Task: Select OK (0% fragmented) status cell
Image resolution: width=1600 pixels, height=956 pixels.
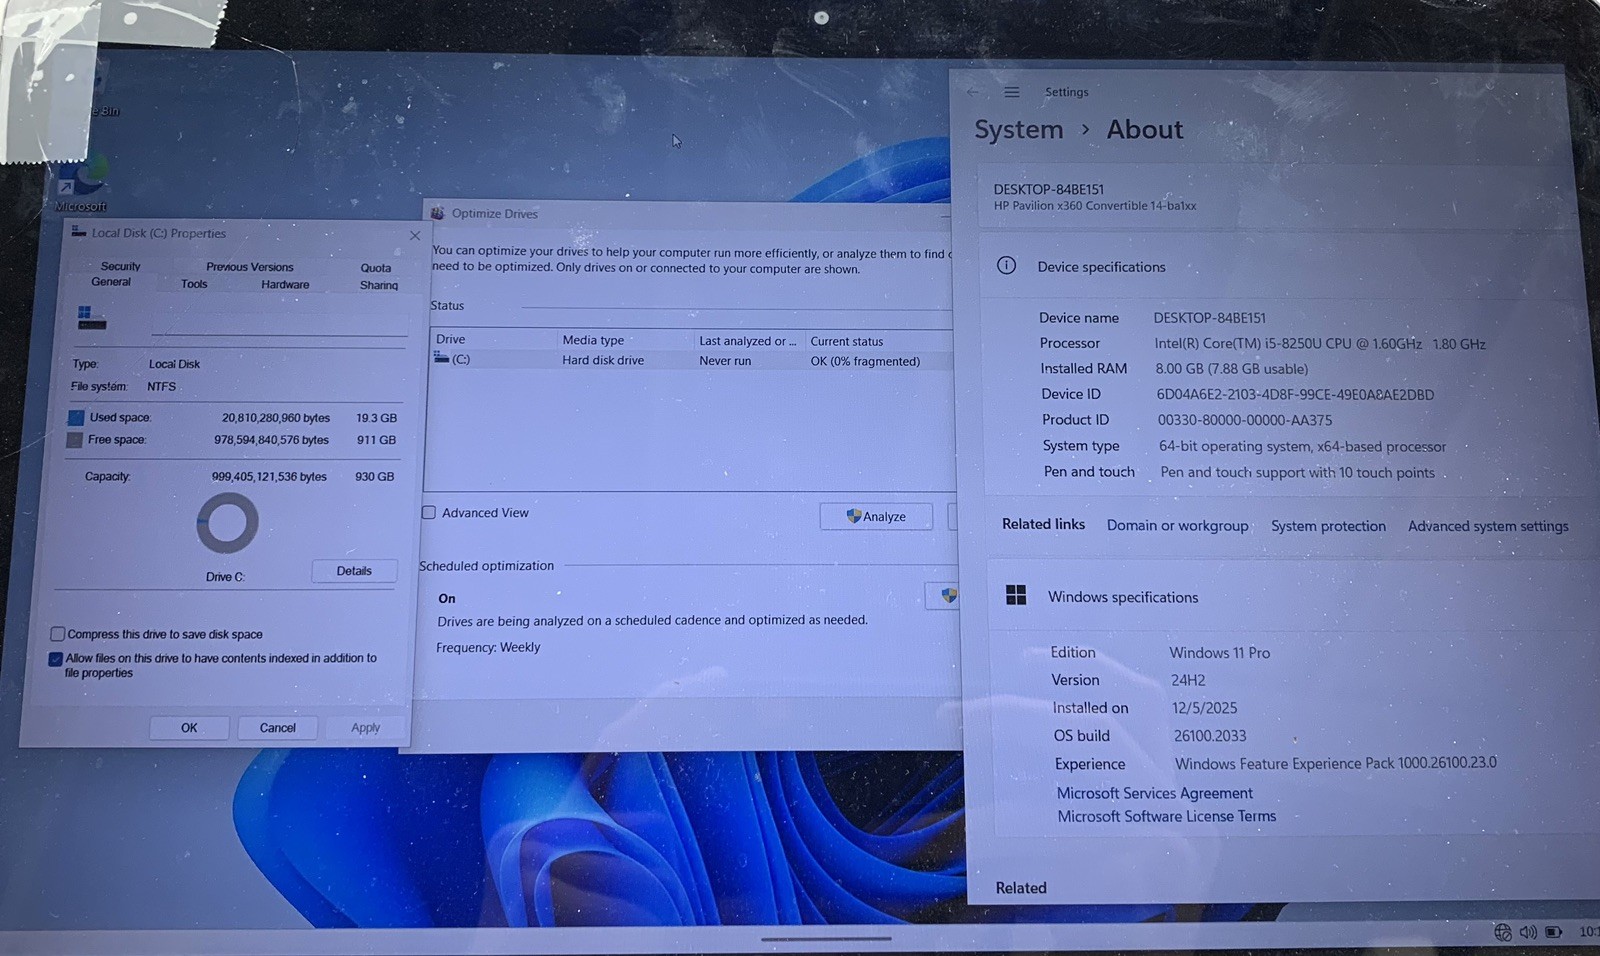Action: tap(865, 362)
